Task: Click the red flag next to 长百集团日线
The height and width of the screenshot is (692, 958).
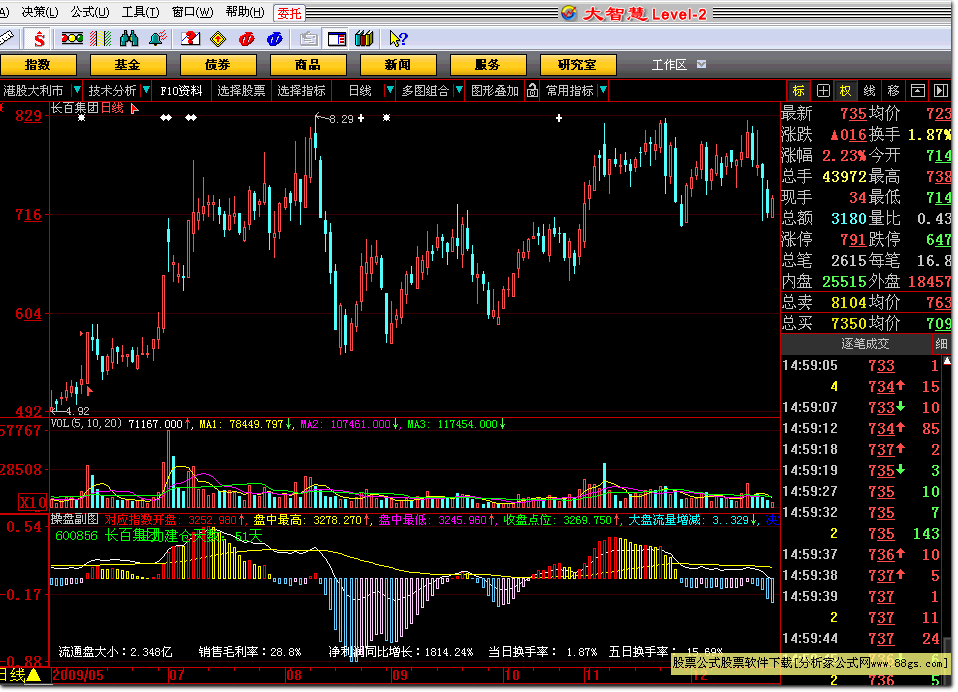Action: 135,109
